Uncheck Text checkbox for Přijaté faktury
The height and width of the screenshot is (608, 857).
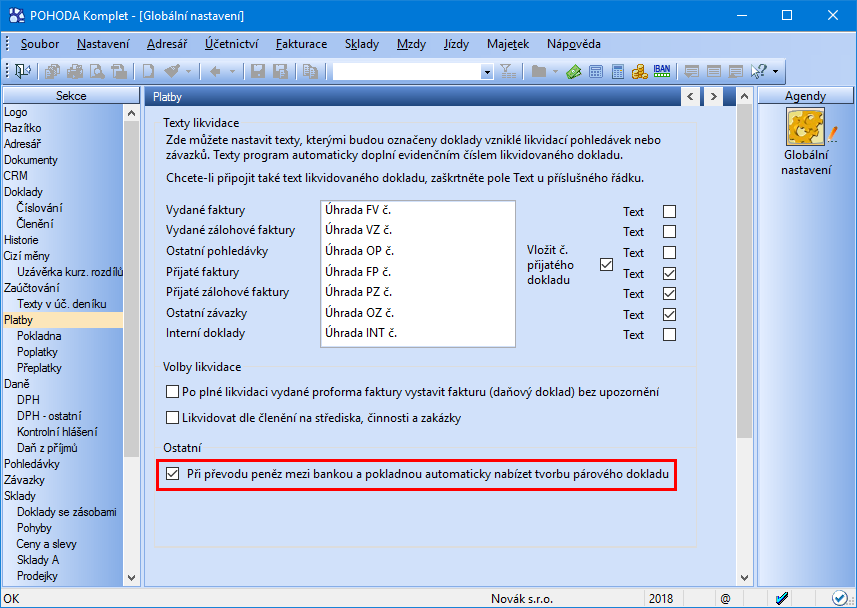point(669,273)
